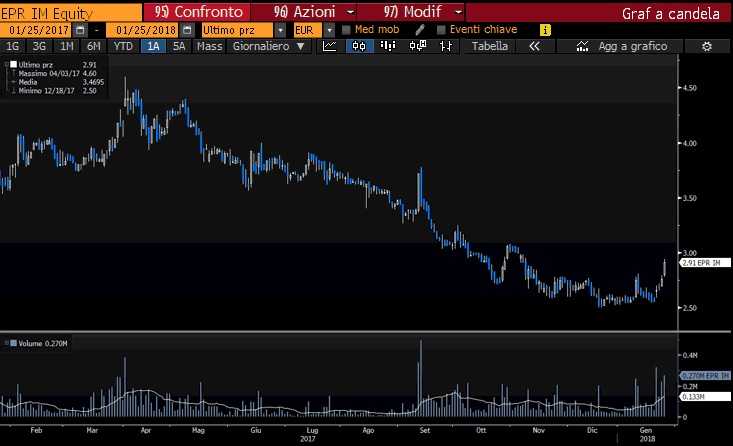Select the candlestick chart style icon

(x=359, y=46)
